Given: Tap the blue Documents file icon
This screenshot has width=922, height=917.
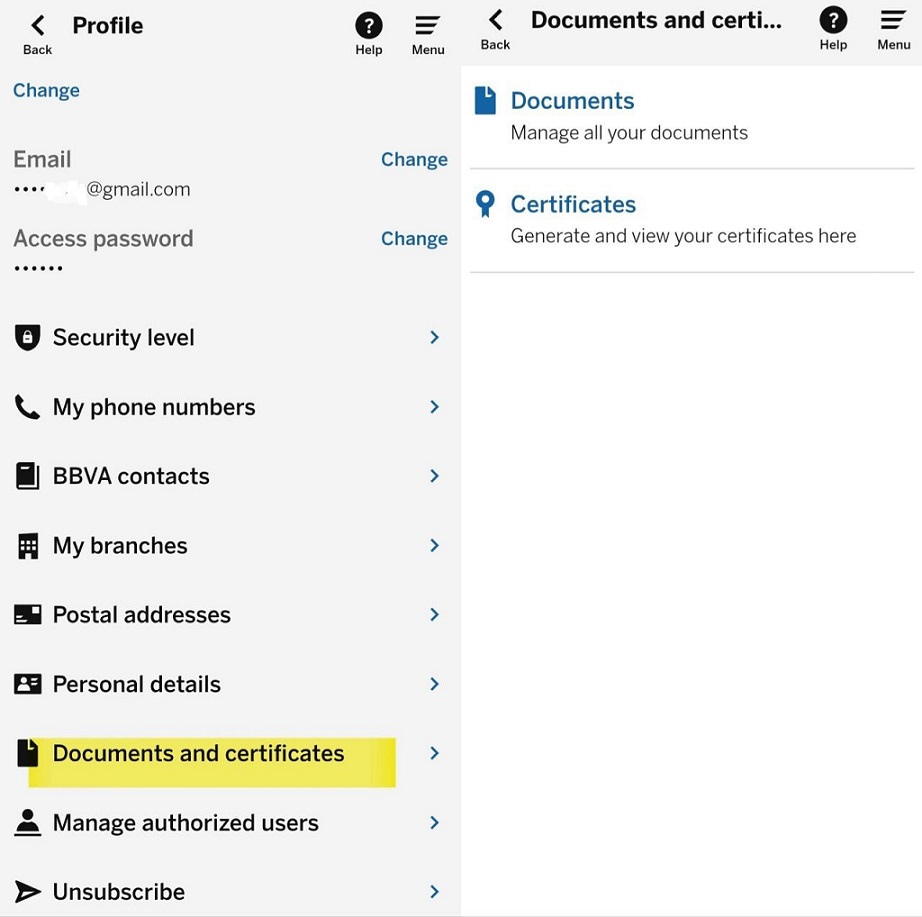Looking at the screenshot, I should (x=485, y=101).
